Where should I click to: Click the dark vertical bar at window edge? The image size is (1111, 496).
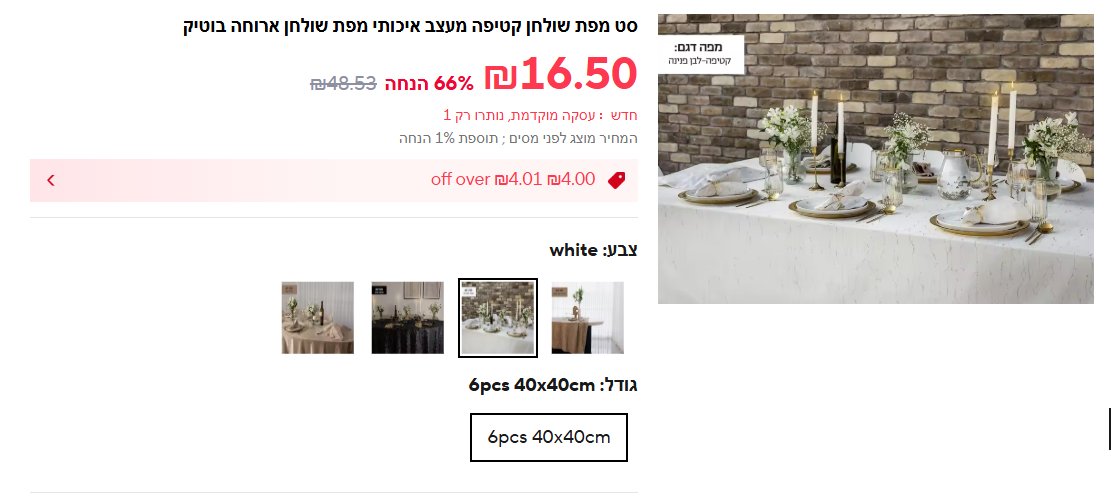[1109, 429]
